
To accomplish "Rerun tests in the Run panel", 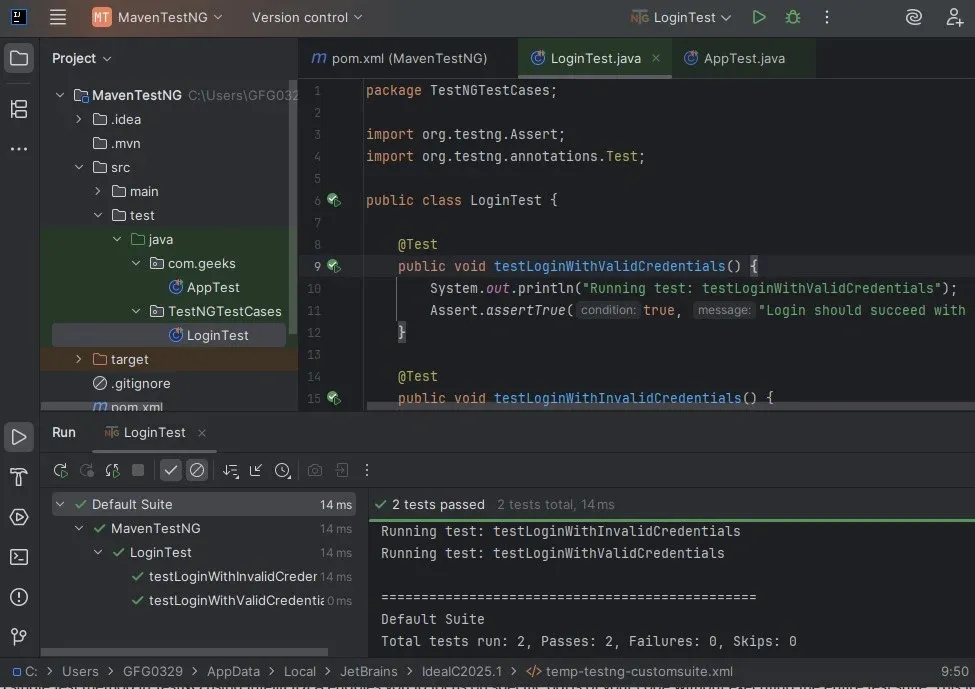I will point(61,470).
